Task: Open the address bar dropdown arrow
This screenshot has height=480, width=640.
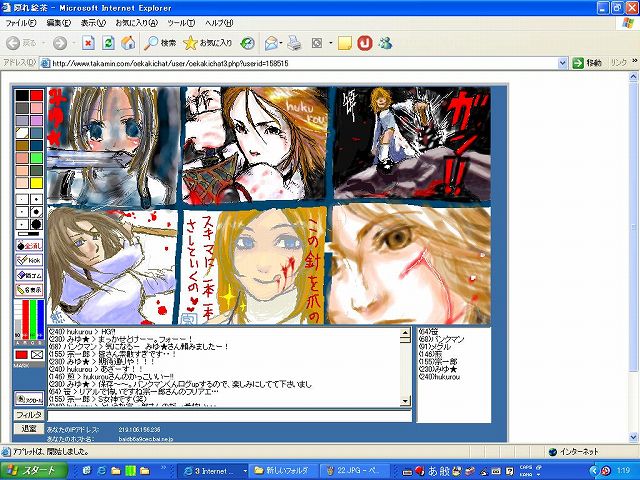Action: (562, 63)
